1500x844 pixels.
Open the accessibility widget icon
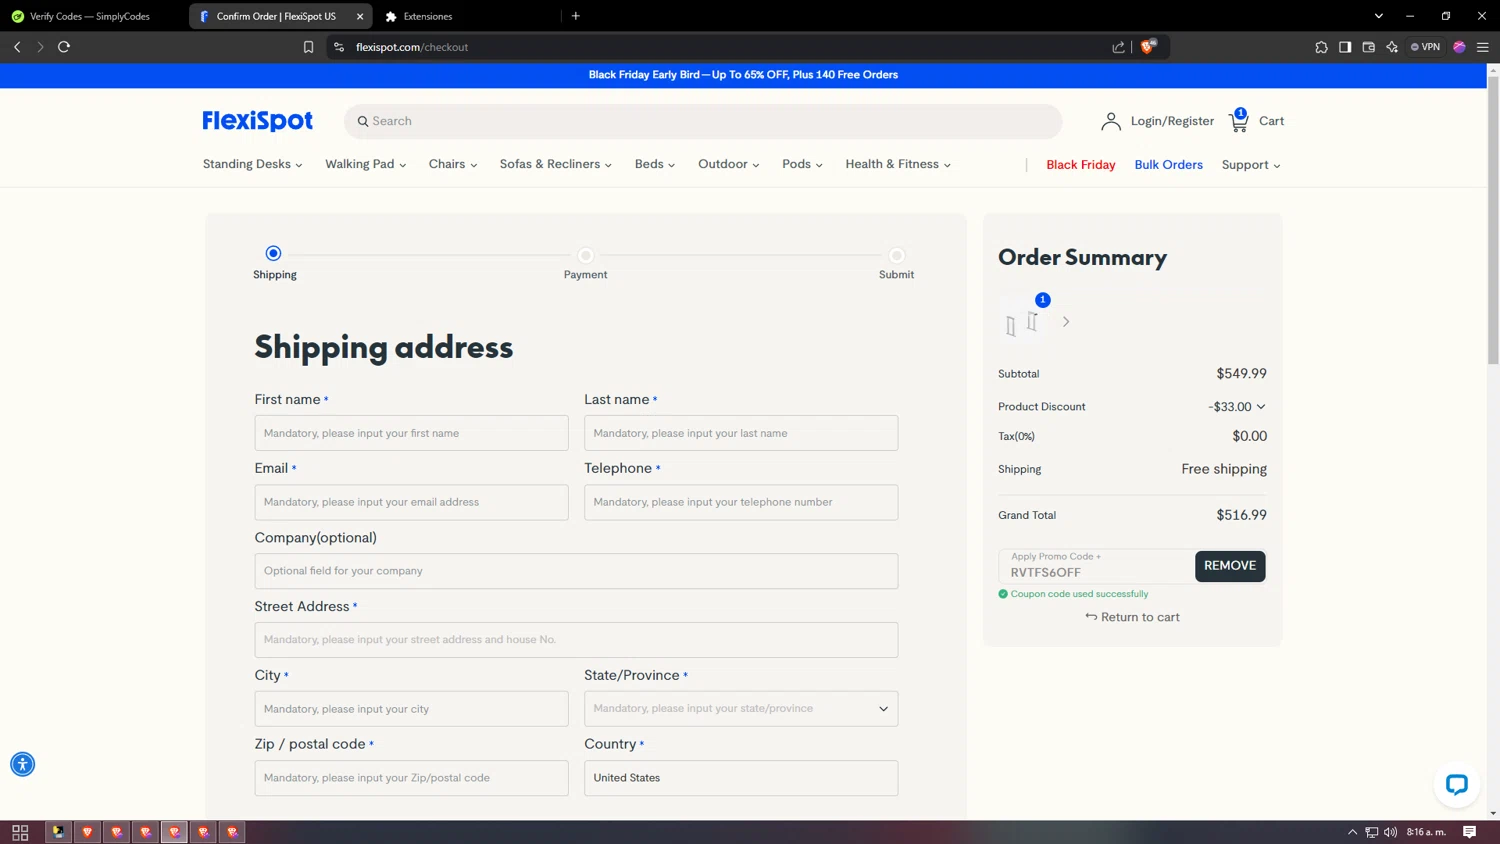[x=22, y=764]
